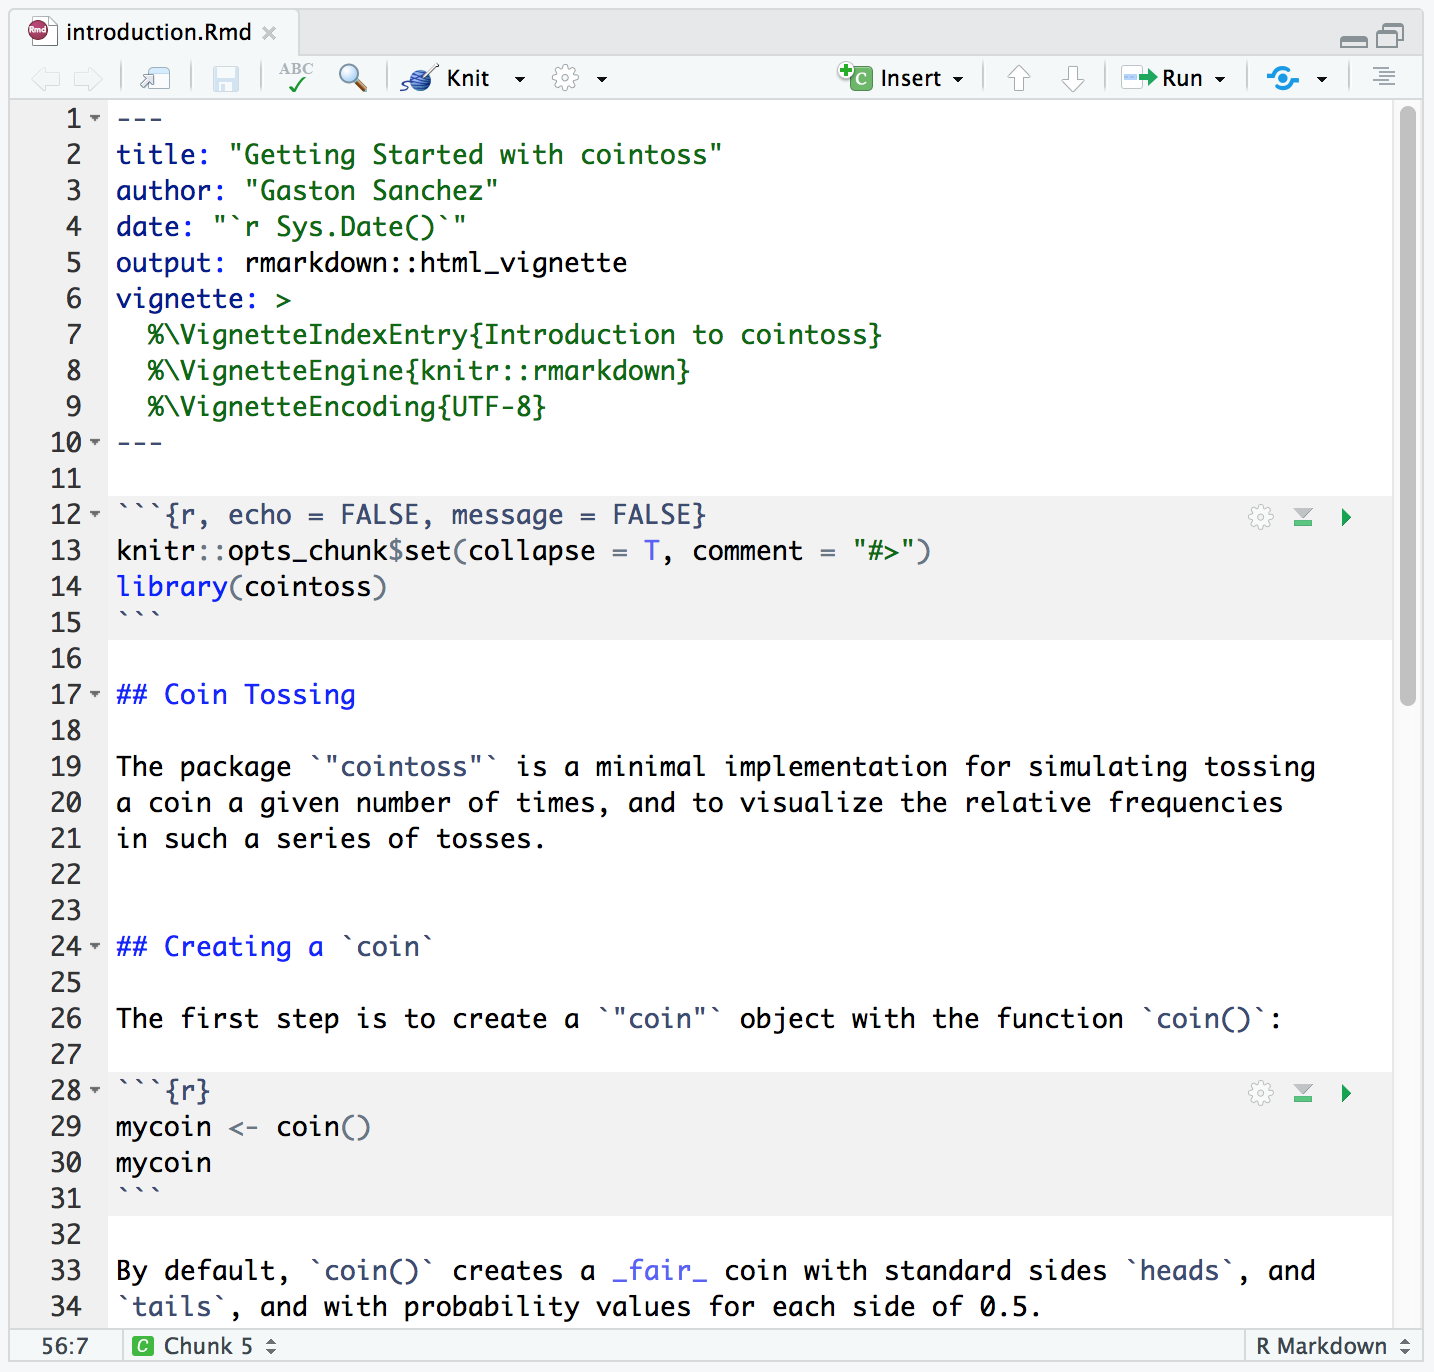Screen dimensions: 1434x1372
Task: Go to previous chunk arrow
Action: pos(1019,78)
